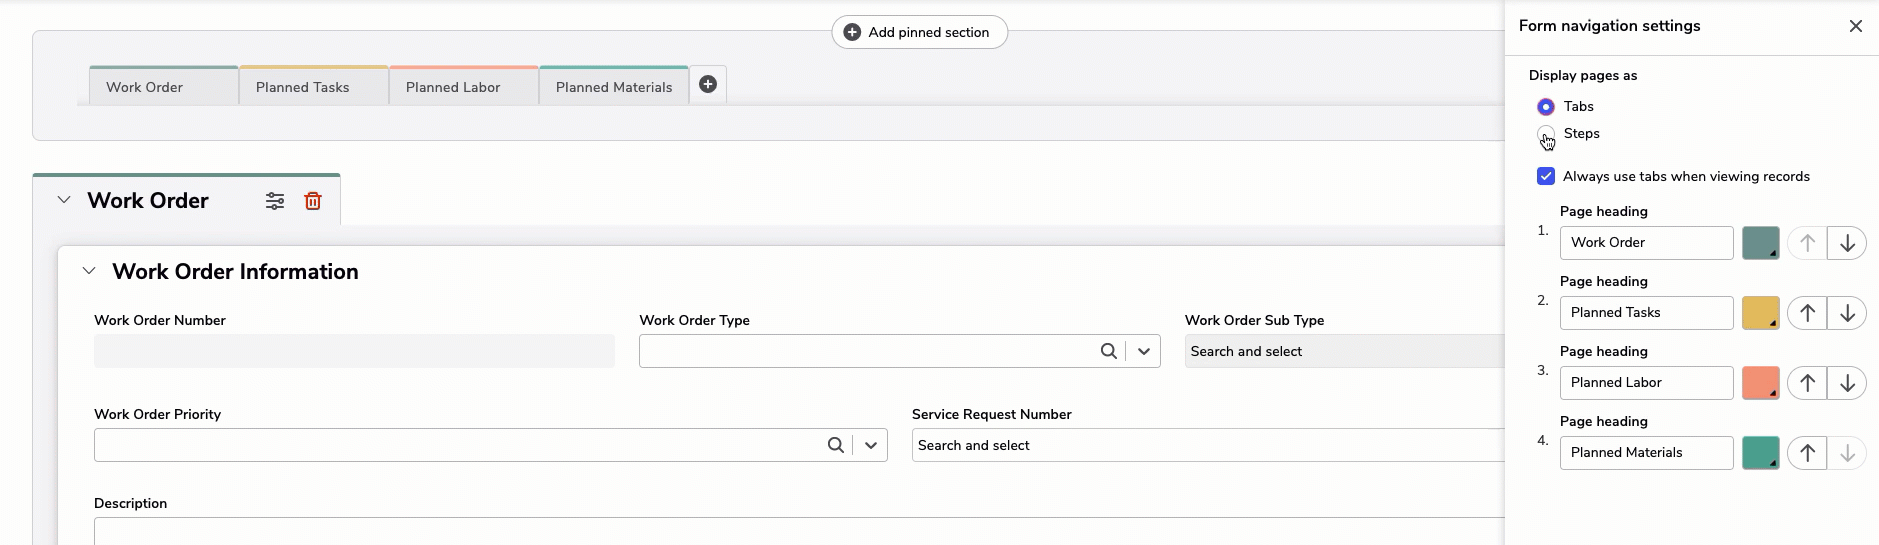Expand the Work Order Priority dropdown arrow
This screenshot has width=1879, height=545.
871,445
